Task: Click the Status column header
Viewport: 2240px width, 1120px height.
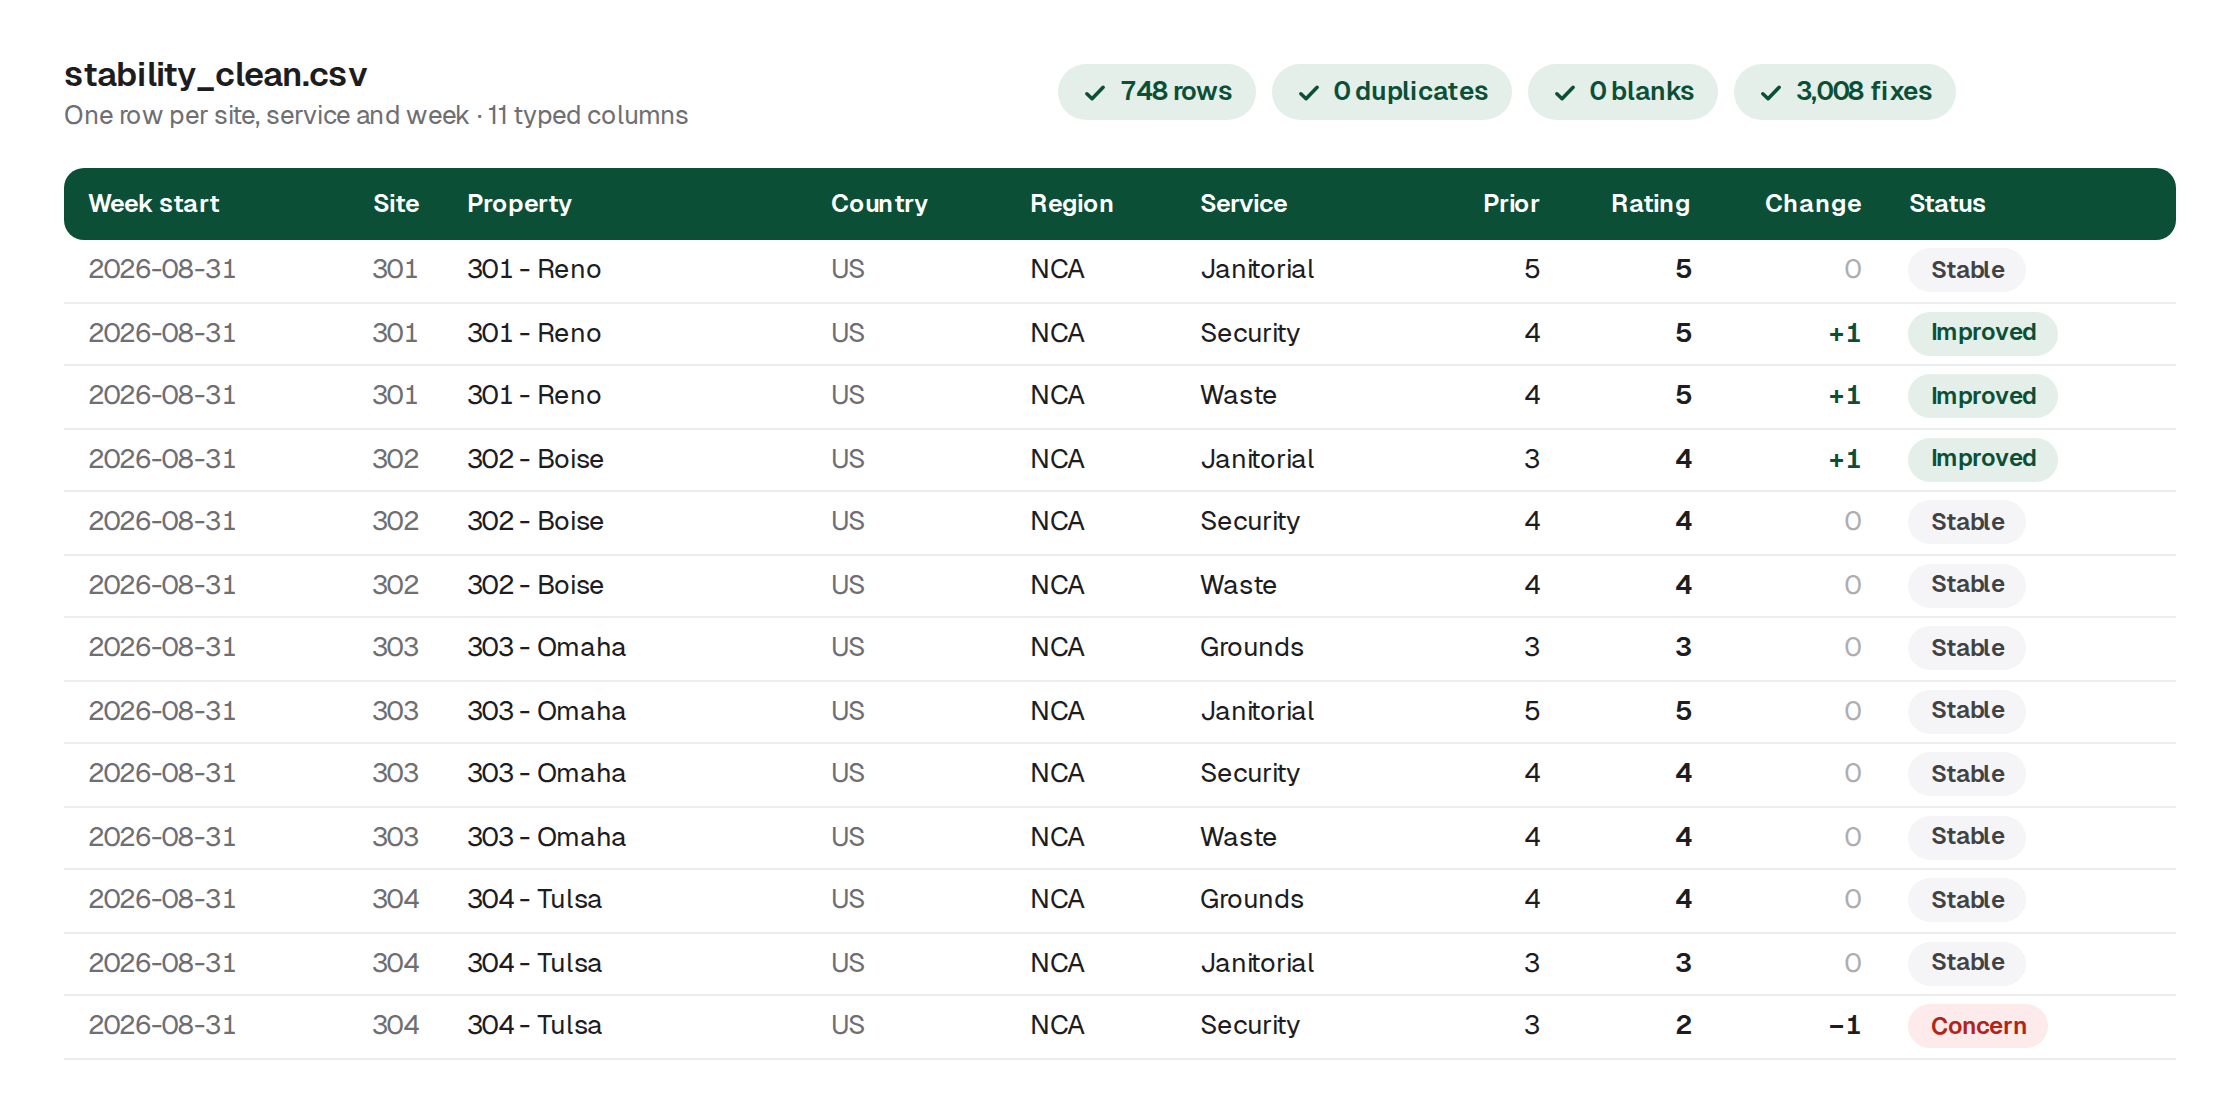Action: tap(1947, 204)
